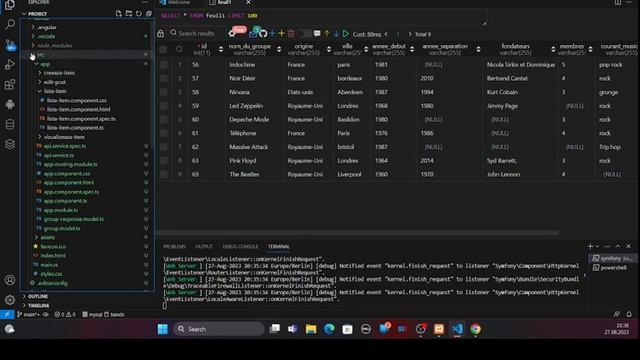This screenshot has width=640, height=360.
Task: Open the Explorer view in activity bar
Action: [x=10, y=5]
